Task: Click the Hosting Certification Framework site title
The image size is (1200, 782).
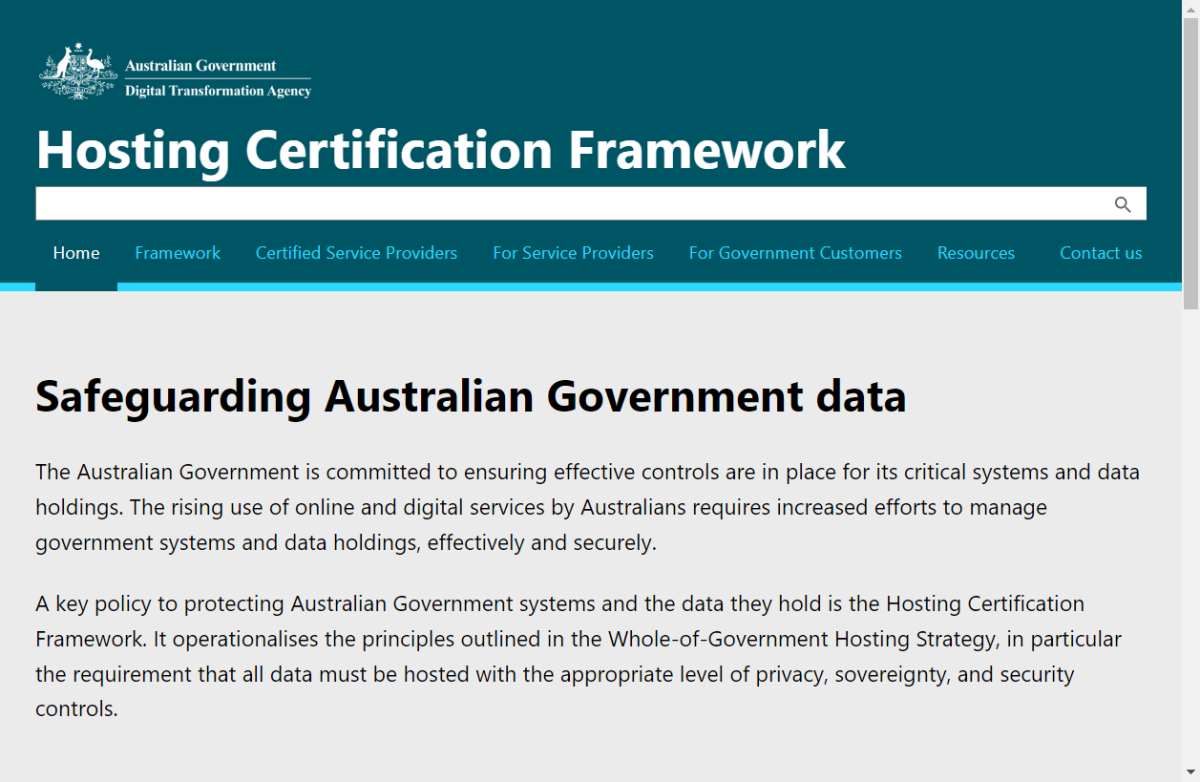Action: click(x=441, y=149)
